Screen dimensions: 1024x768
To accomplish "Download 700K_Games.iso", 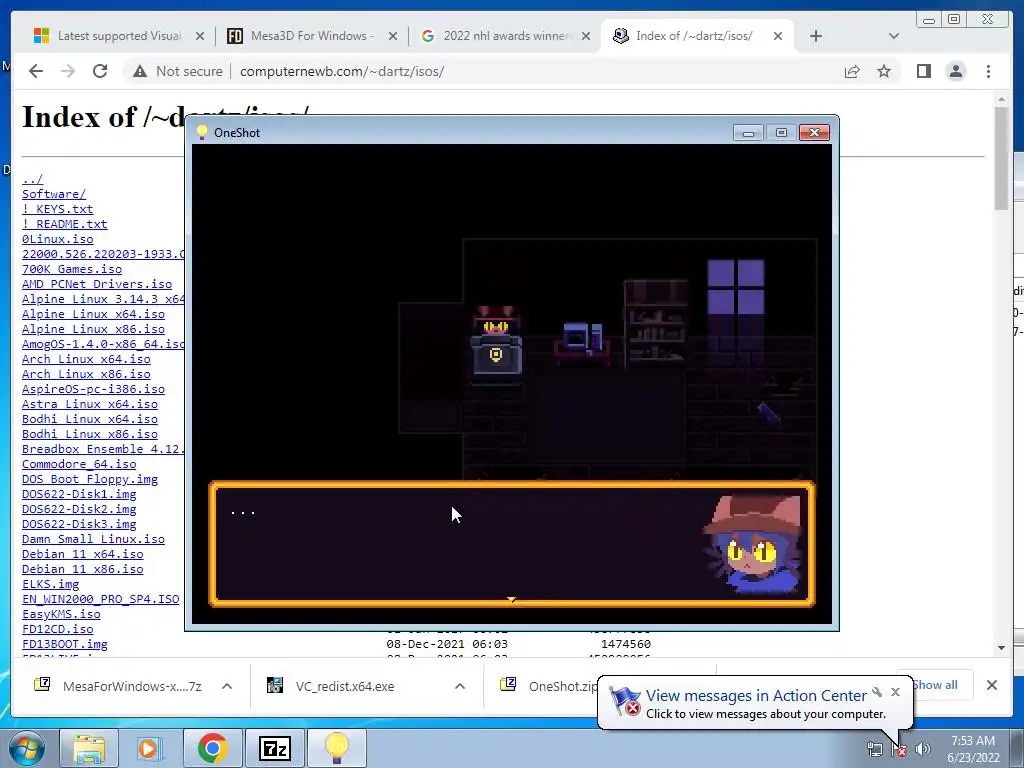I will tap(72, 269).
